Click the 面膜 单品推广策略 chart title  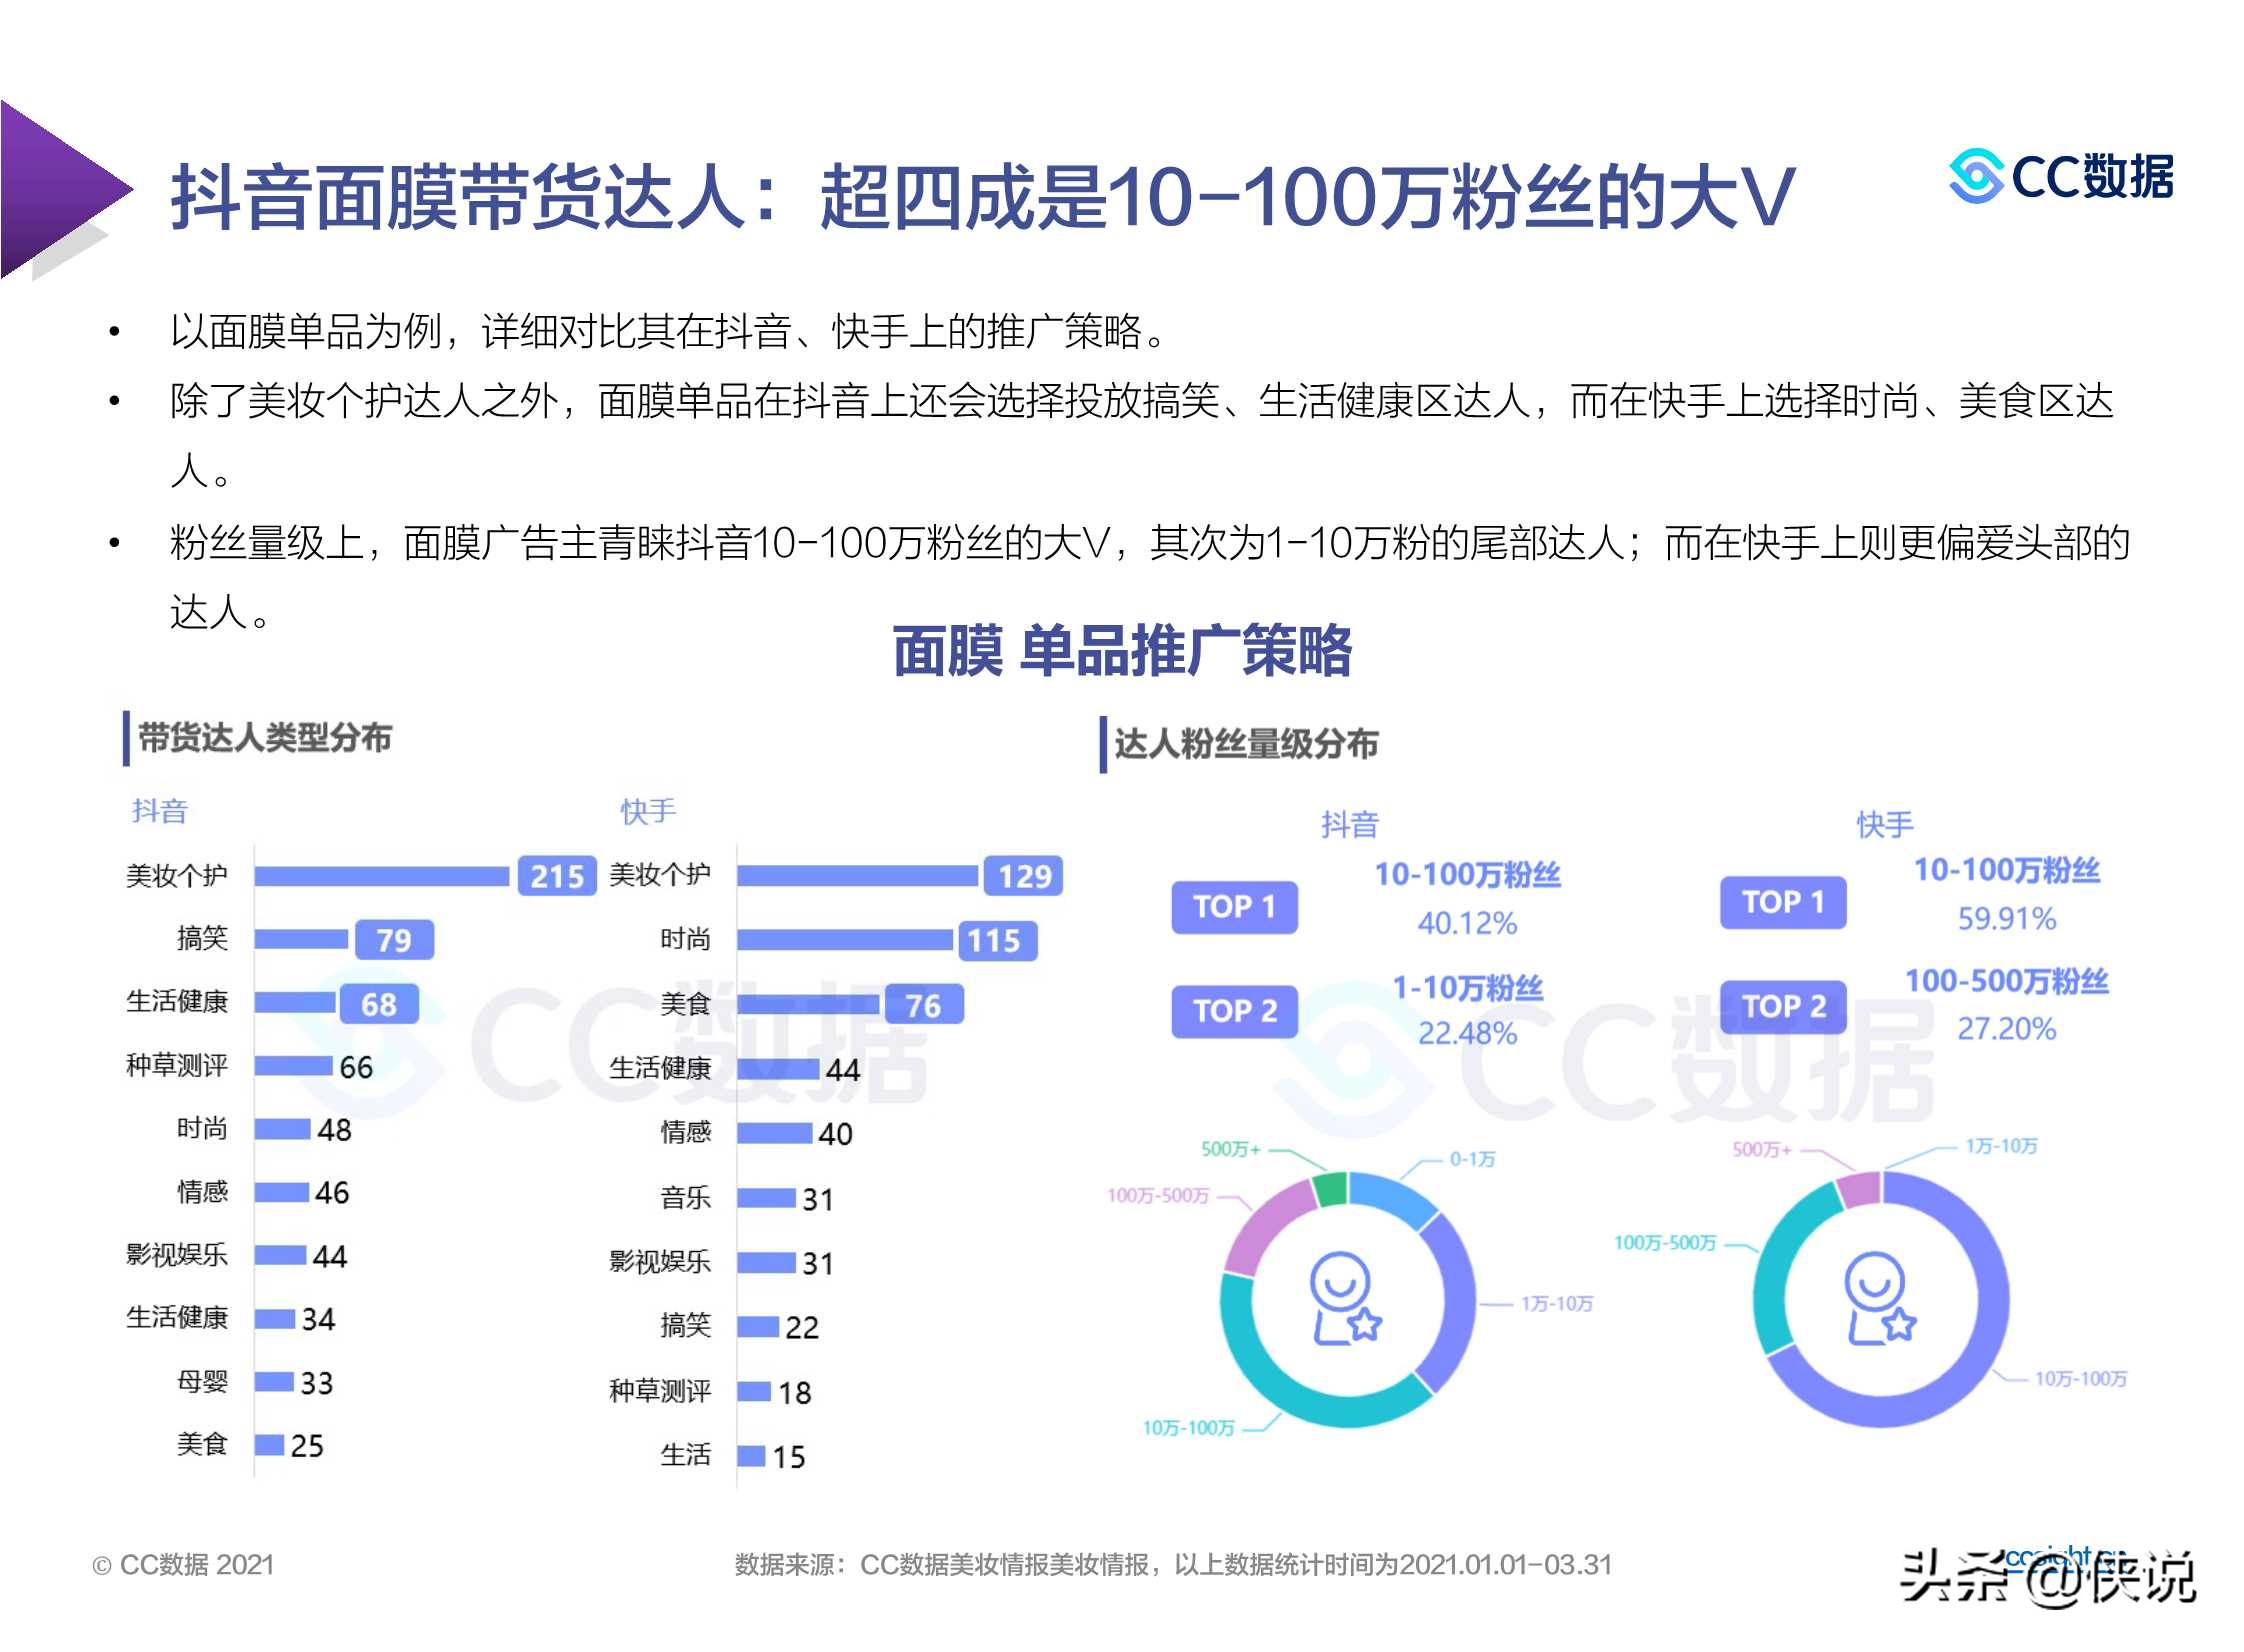1122,651
